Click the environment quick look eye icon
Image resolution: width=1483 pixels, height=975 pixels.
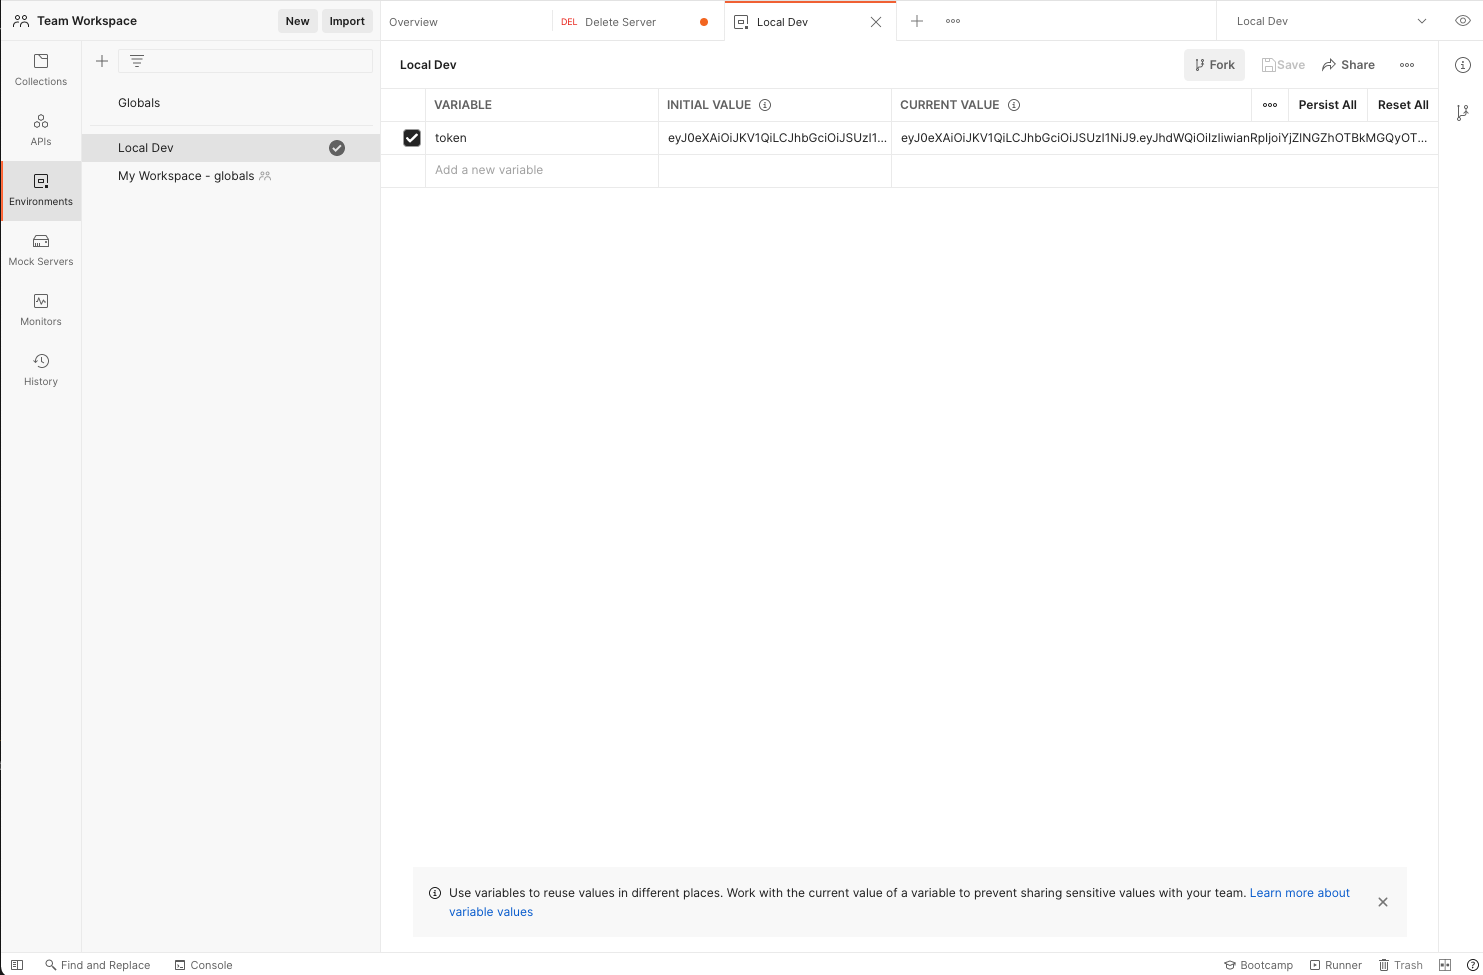click(1462, 21)
